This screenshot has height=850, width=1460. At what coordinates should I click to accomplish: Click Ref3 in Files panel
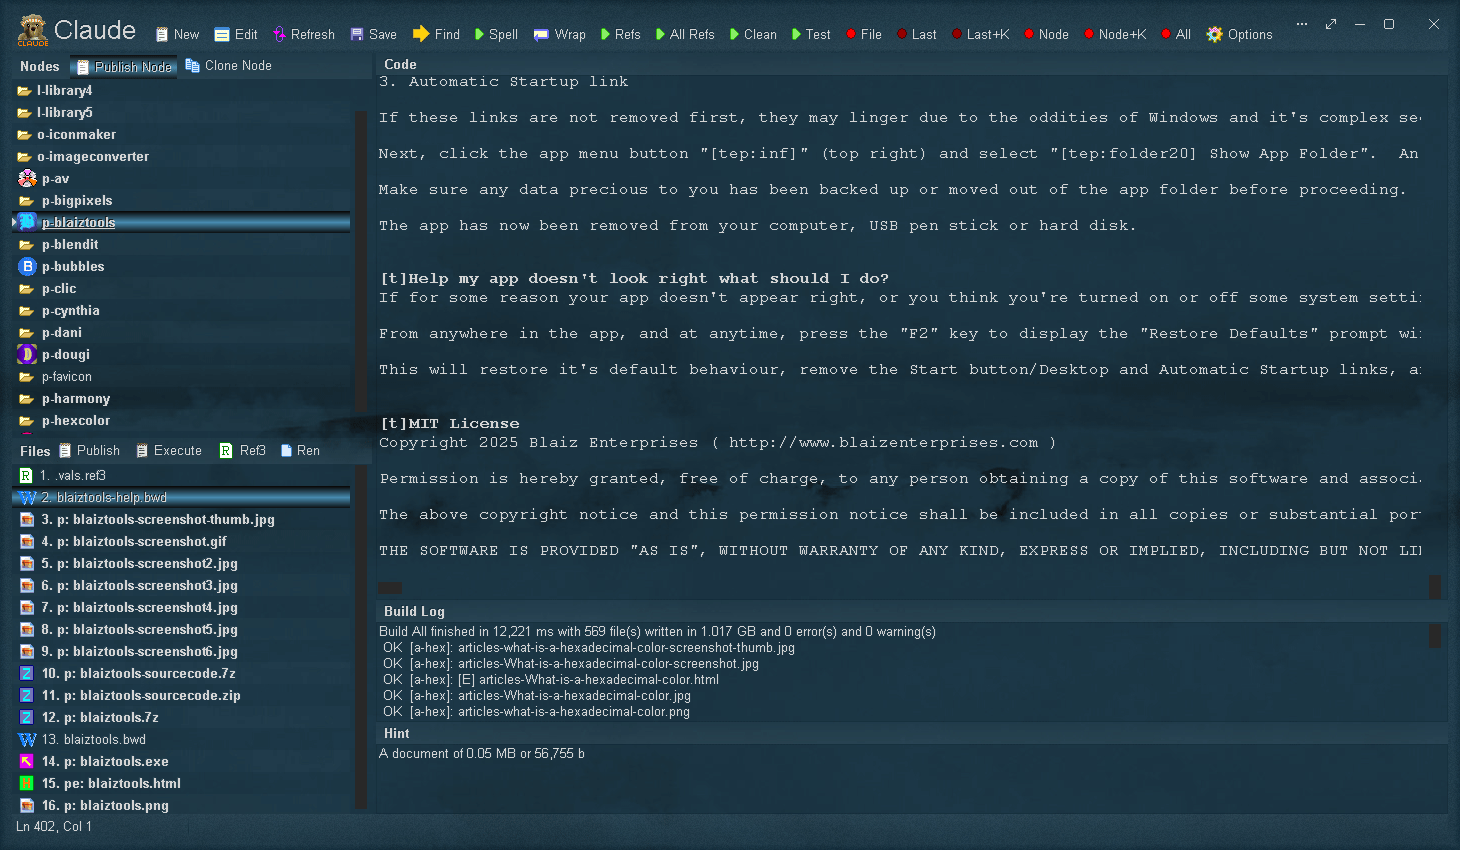(x=242, y=451)
